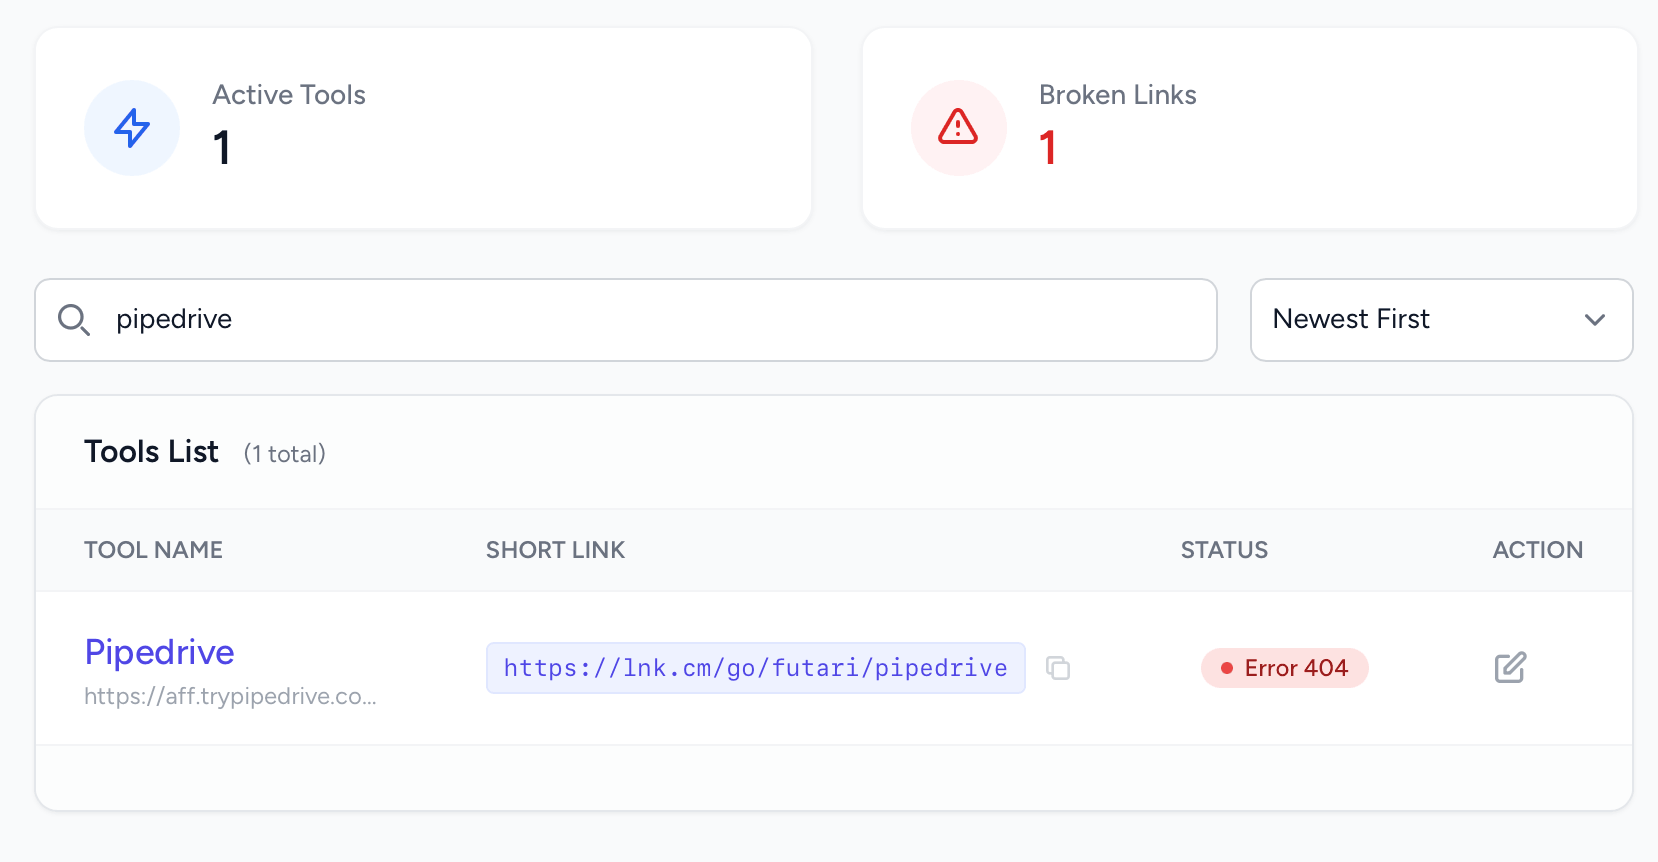Image resolution: width=1658 pixels, height=862 pixels.
Task: Click the magnifying glass search icon
Action: 75,320
